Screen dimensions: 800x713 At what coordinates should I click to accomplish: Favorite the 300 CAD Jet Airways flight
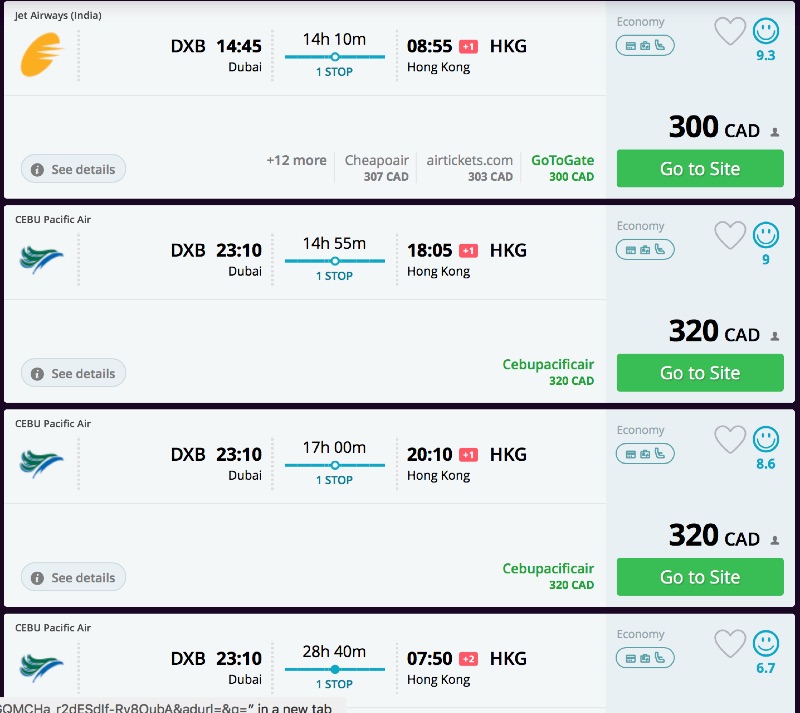(x=730, y=32)
